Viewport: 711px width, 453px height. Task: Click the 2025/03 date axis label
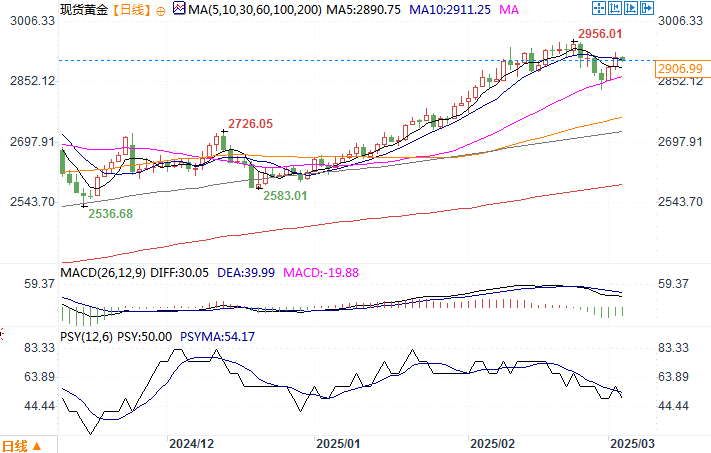pos(633,444)
